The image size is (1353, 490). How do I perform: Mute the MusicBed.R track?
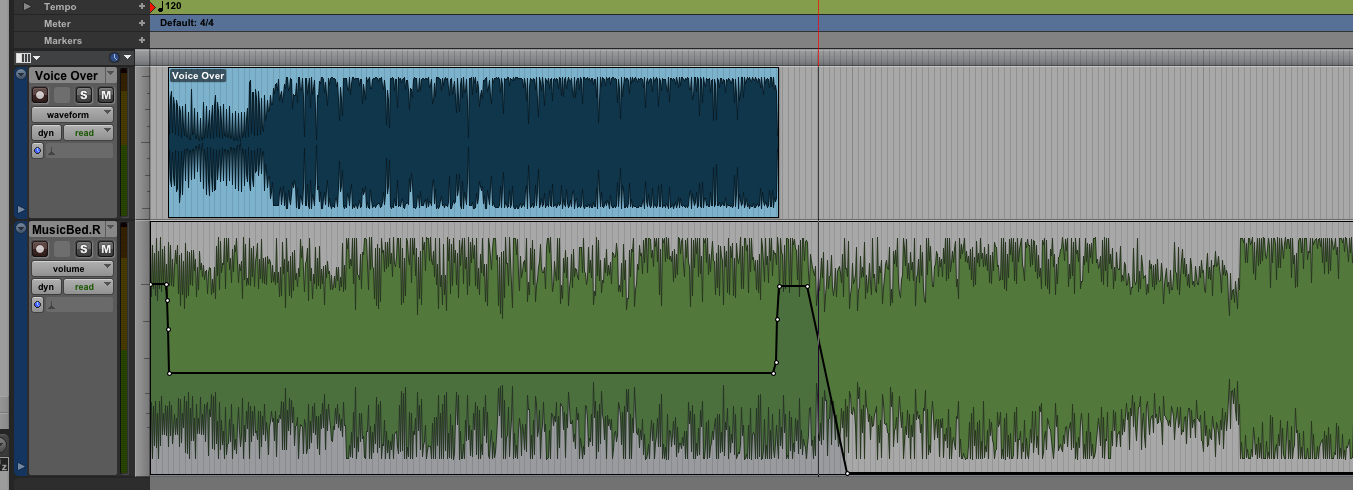point(105,249)
